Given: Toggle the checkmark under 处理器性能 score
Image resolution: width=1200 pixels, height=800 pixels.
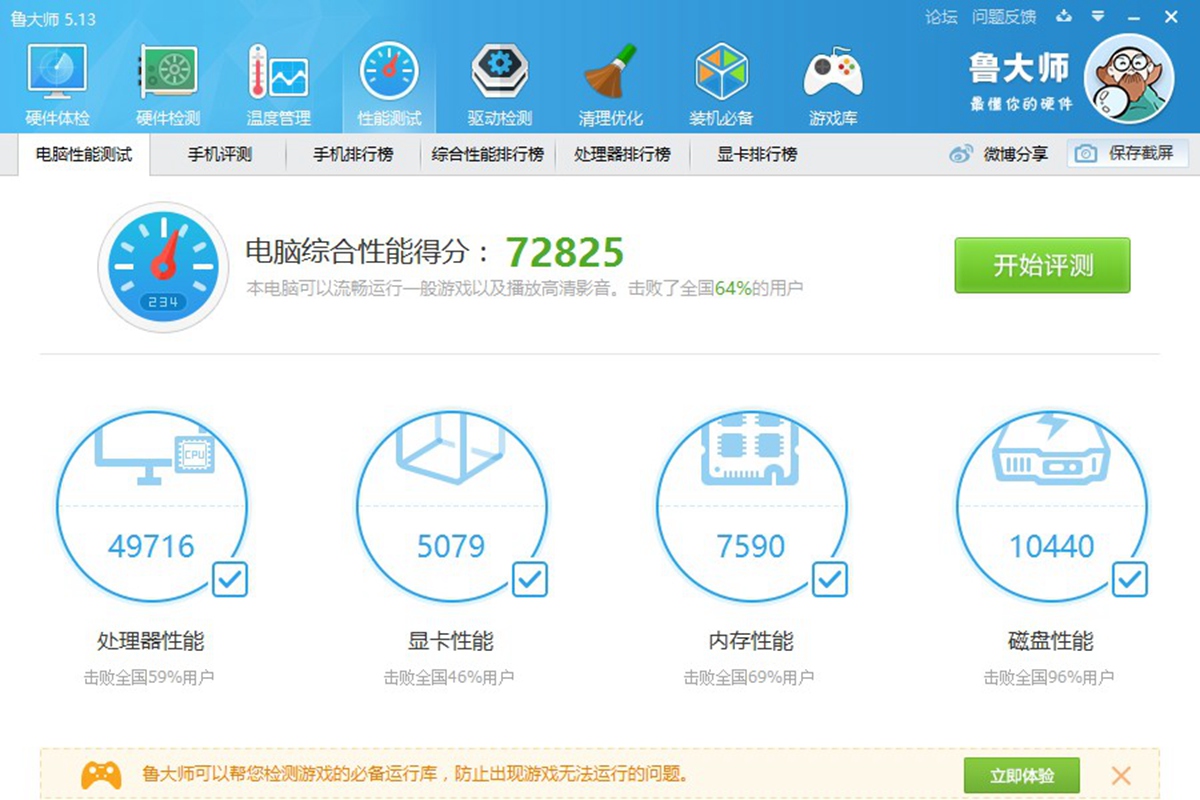Looking at the screenshot, I should pyautogui.click(x=230, y=579).
